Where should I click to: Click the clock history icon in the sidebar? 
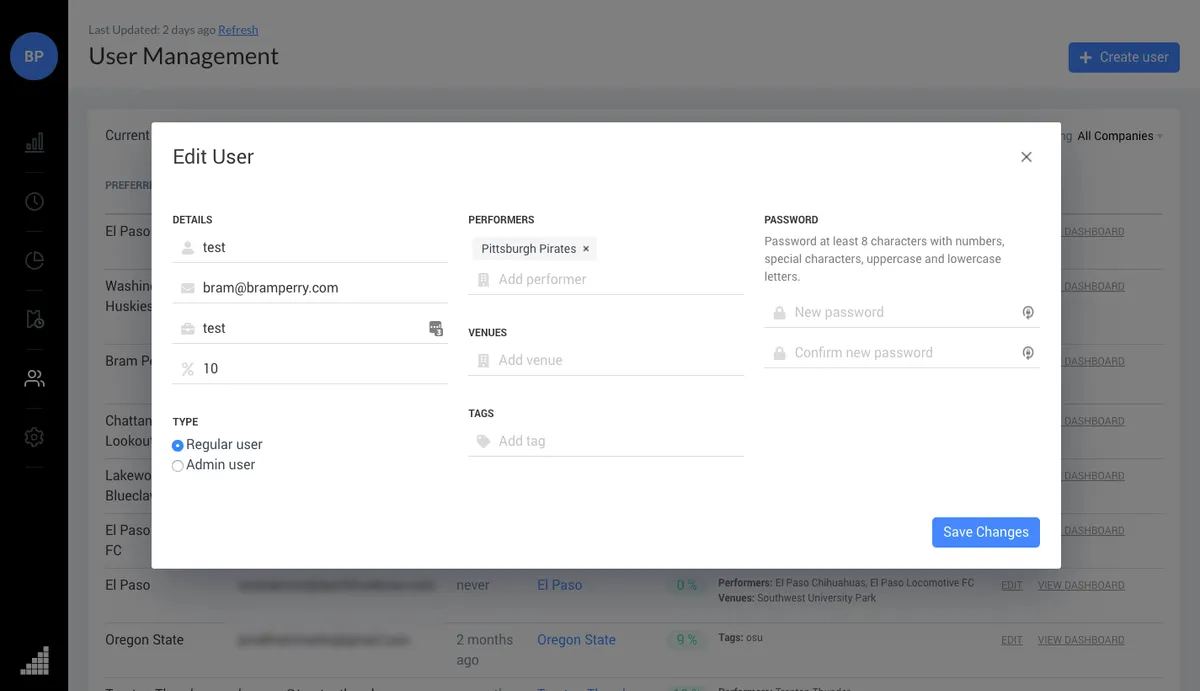coord(34,201)
